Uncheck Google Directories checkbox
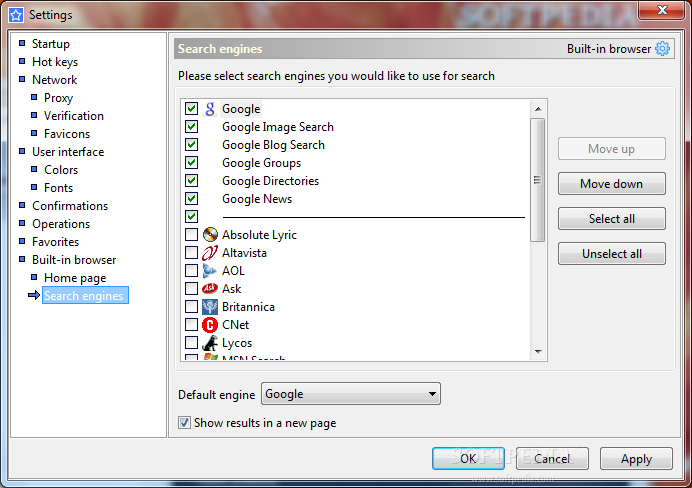Viewport: 692px width, 488px height. coord(191,181)
